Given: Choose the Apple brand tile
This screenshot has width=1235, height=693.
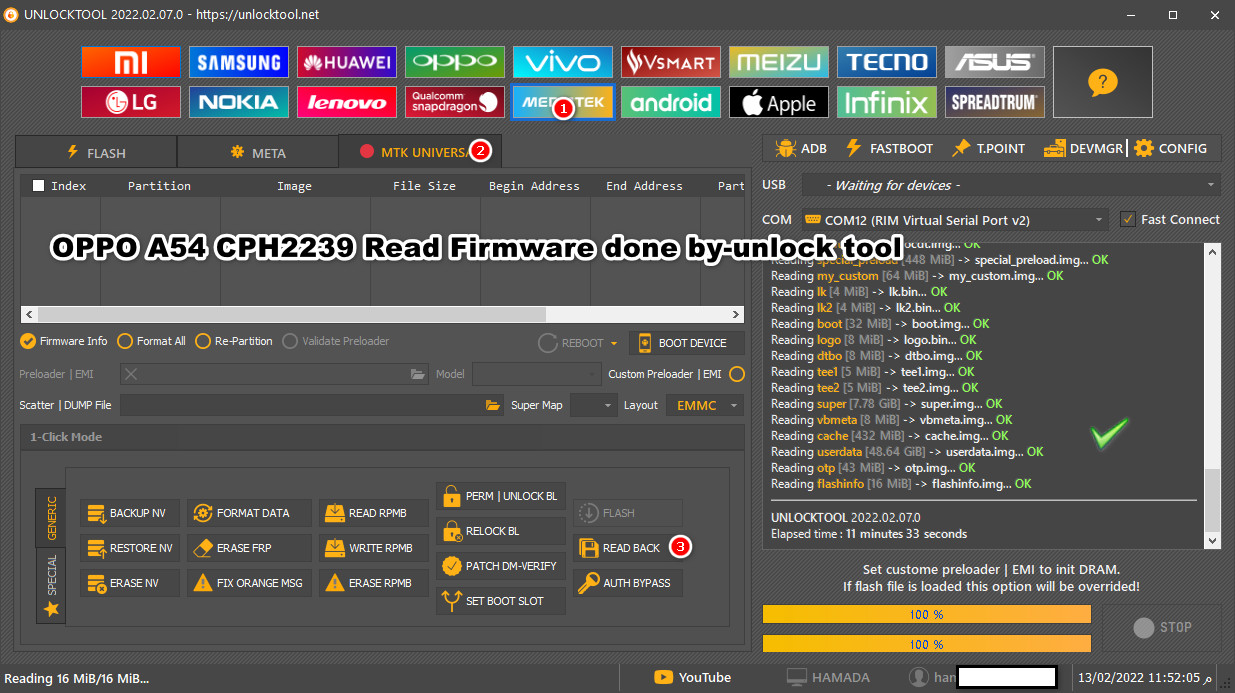Looking at the screenshot, I should click(x=779, y=102).
